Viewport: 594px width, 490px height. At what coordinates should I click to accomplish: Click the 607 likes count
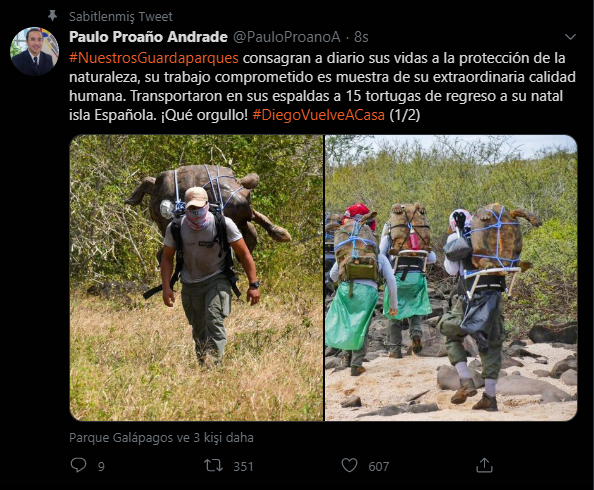pos(379,467)
